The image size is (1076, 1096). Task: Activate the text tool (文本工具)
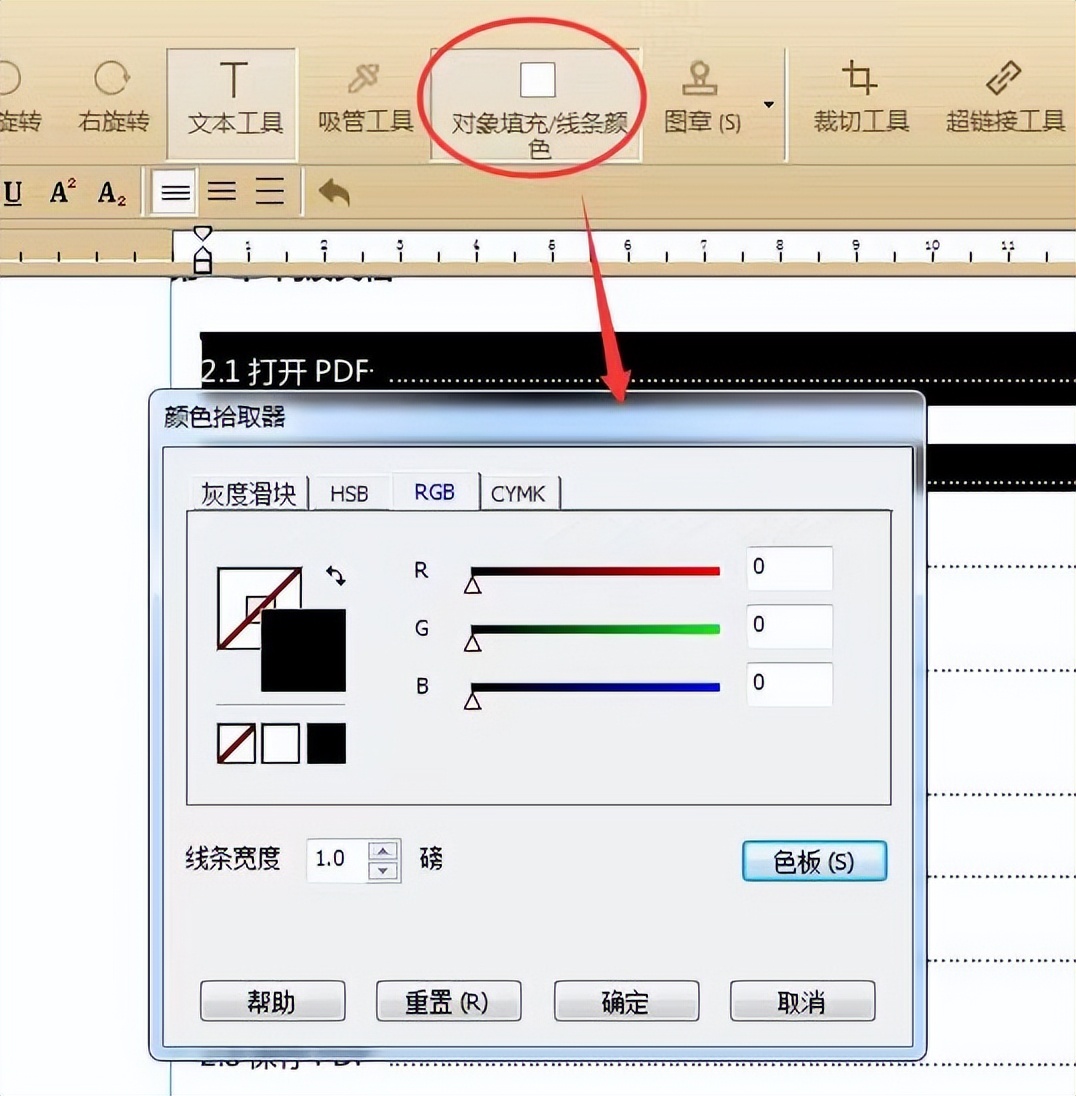(233, 103)
